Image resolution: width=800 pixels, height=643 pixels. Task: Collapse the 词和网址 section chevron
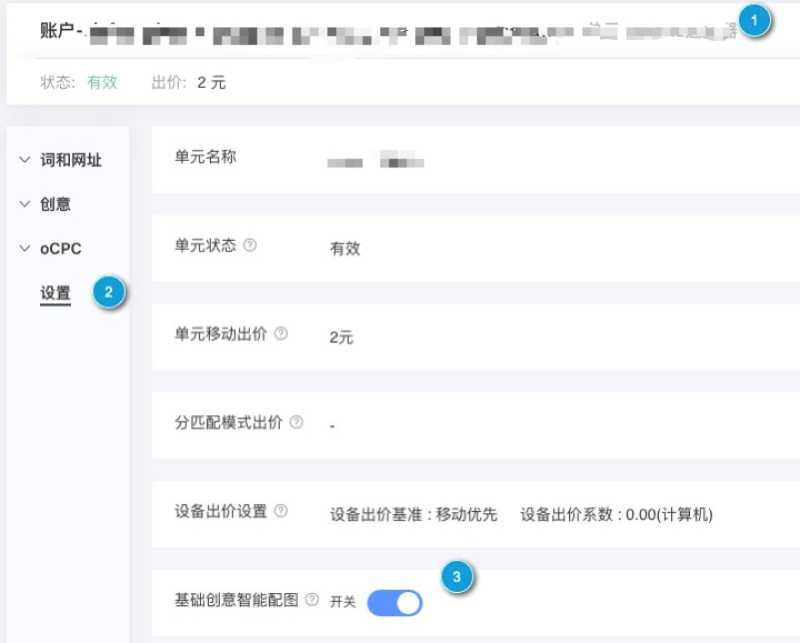click(23, 159)
